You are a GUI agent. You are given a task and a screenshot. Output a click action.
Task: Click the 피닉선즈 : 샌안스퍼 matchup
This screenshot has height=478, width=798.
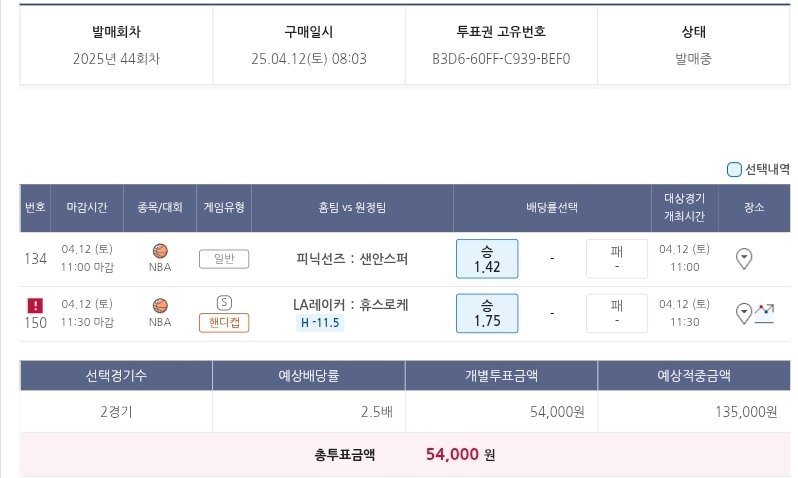(x=352, y=259)
